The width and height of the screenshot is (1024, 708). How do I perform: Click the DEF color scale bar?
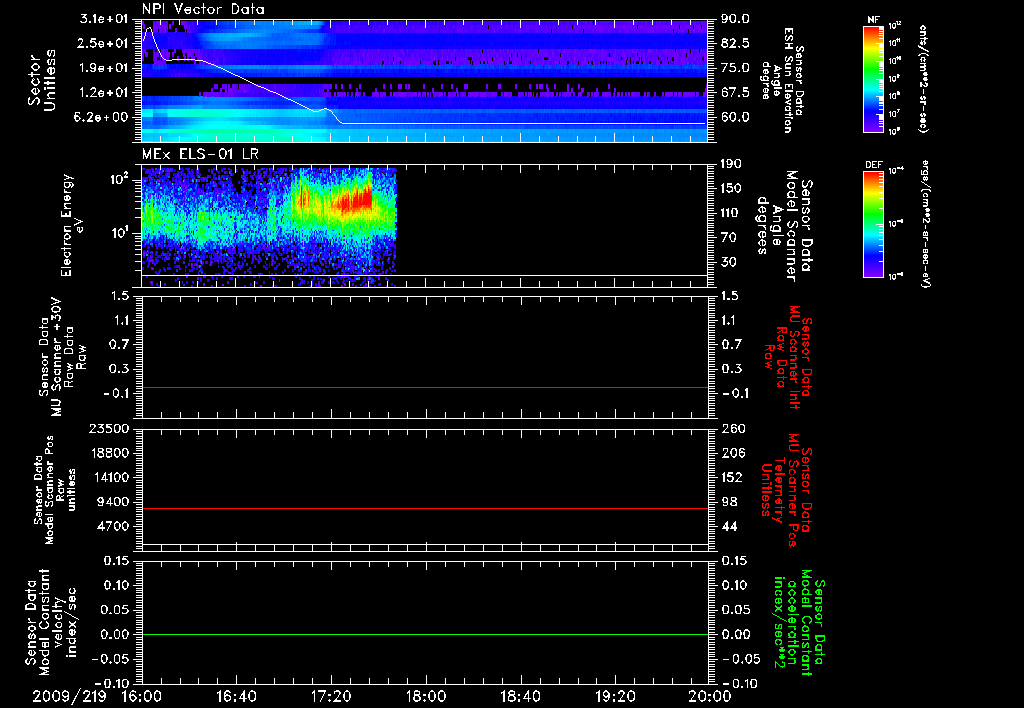[x=874, y=224]
